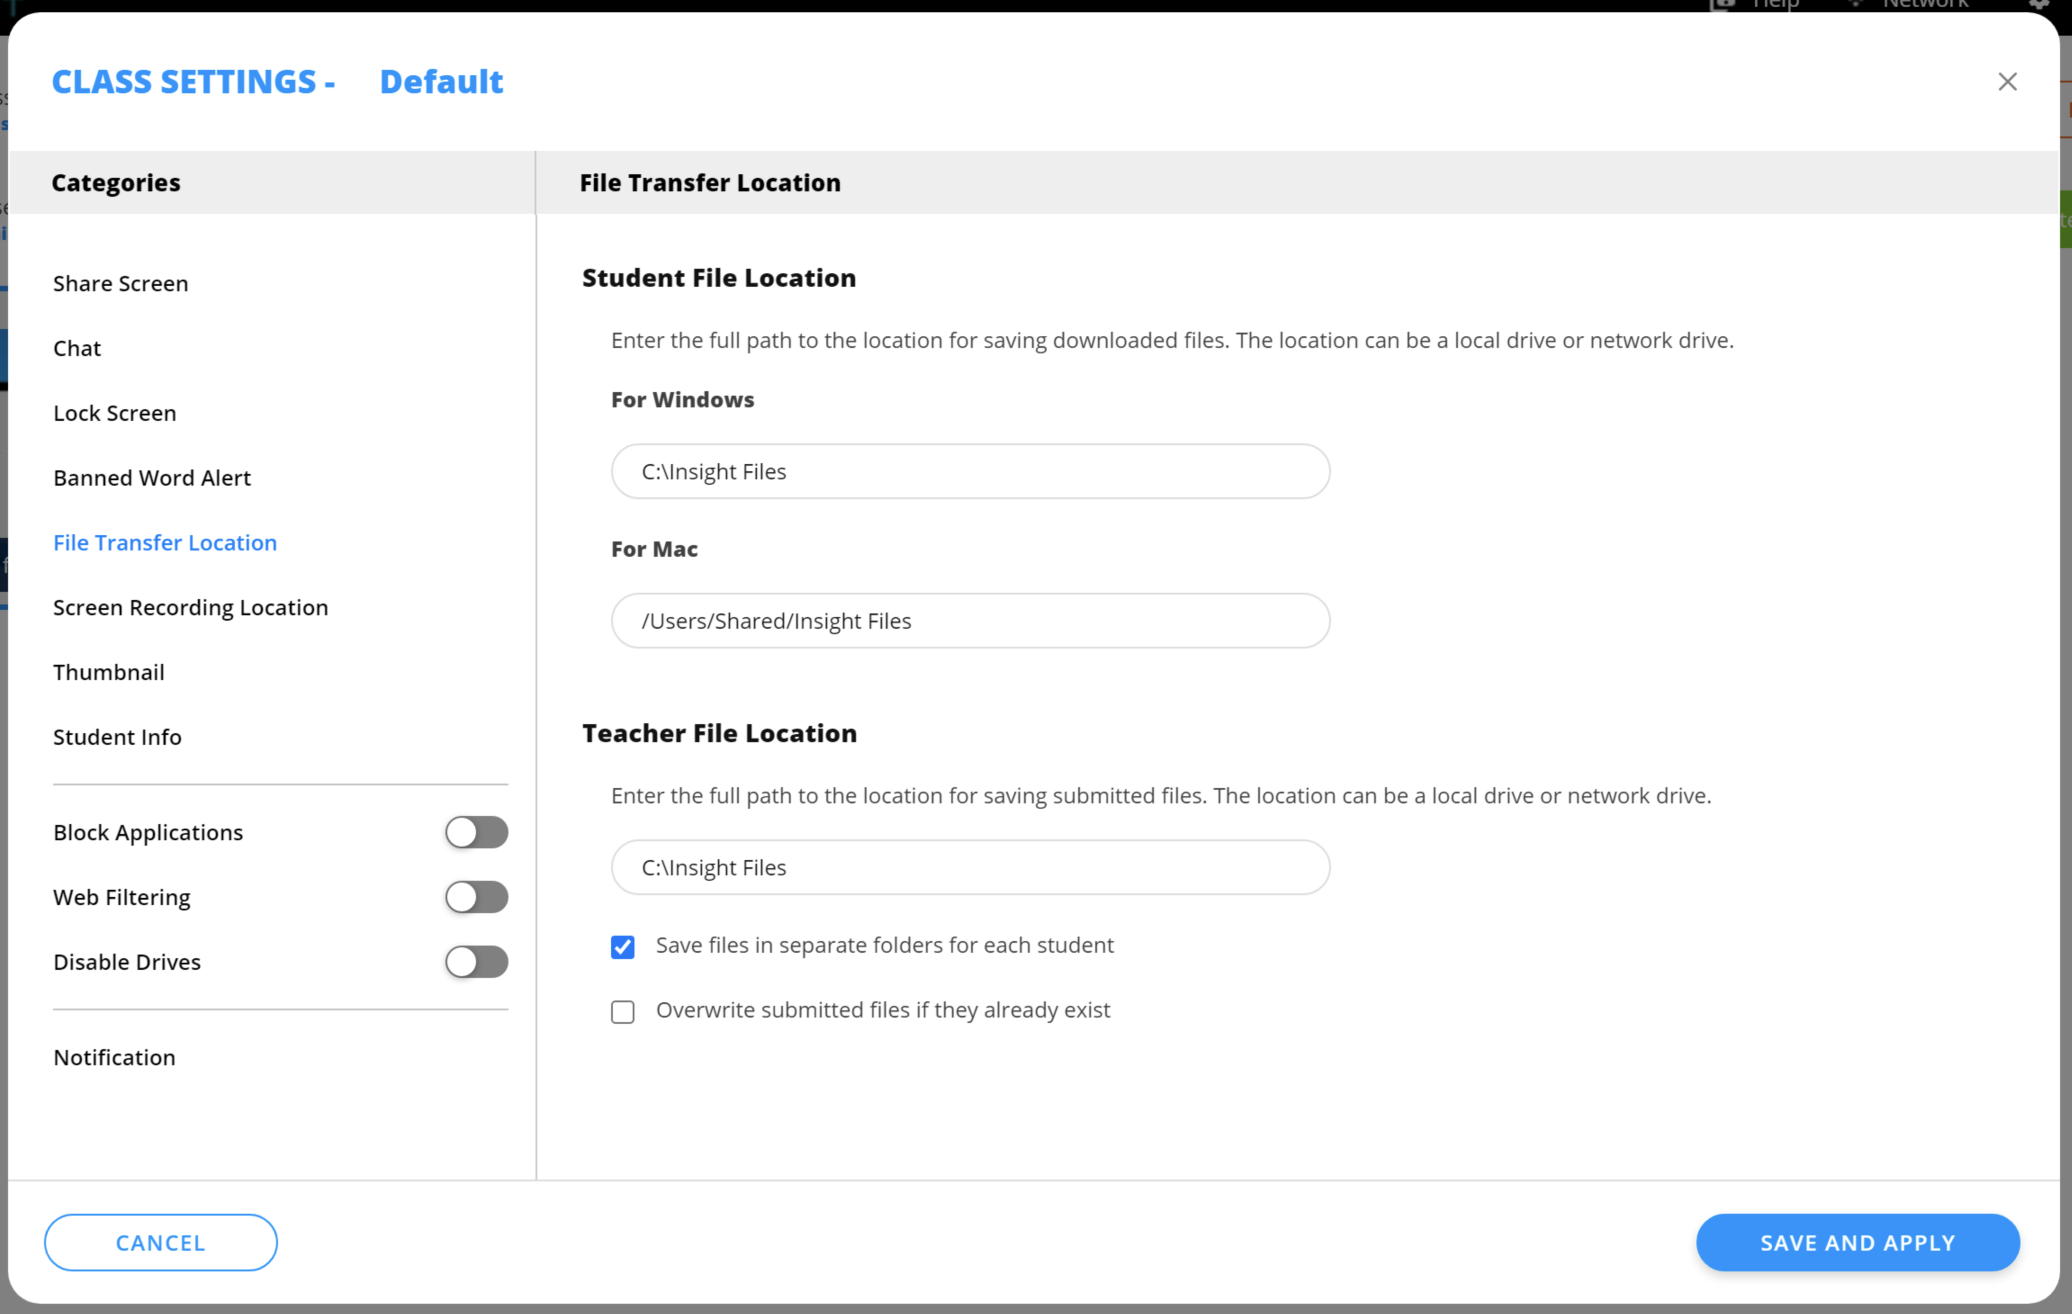Switch to the Thumbnail category
The height and width of the screenshot is (1314, 2072).
click(108, 673)
